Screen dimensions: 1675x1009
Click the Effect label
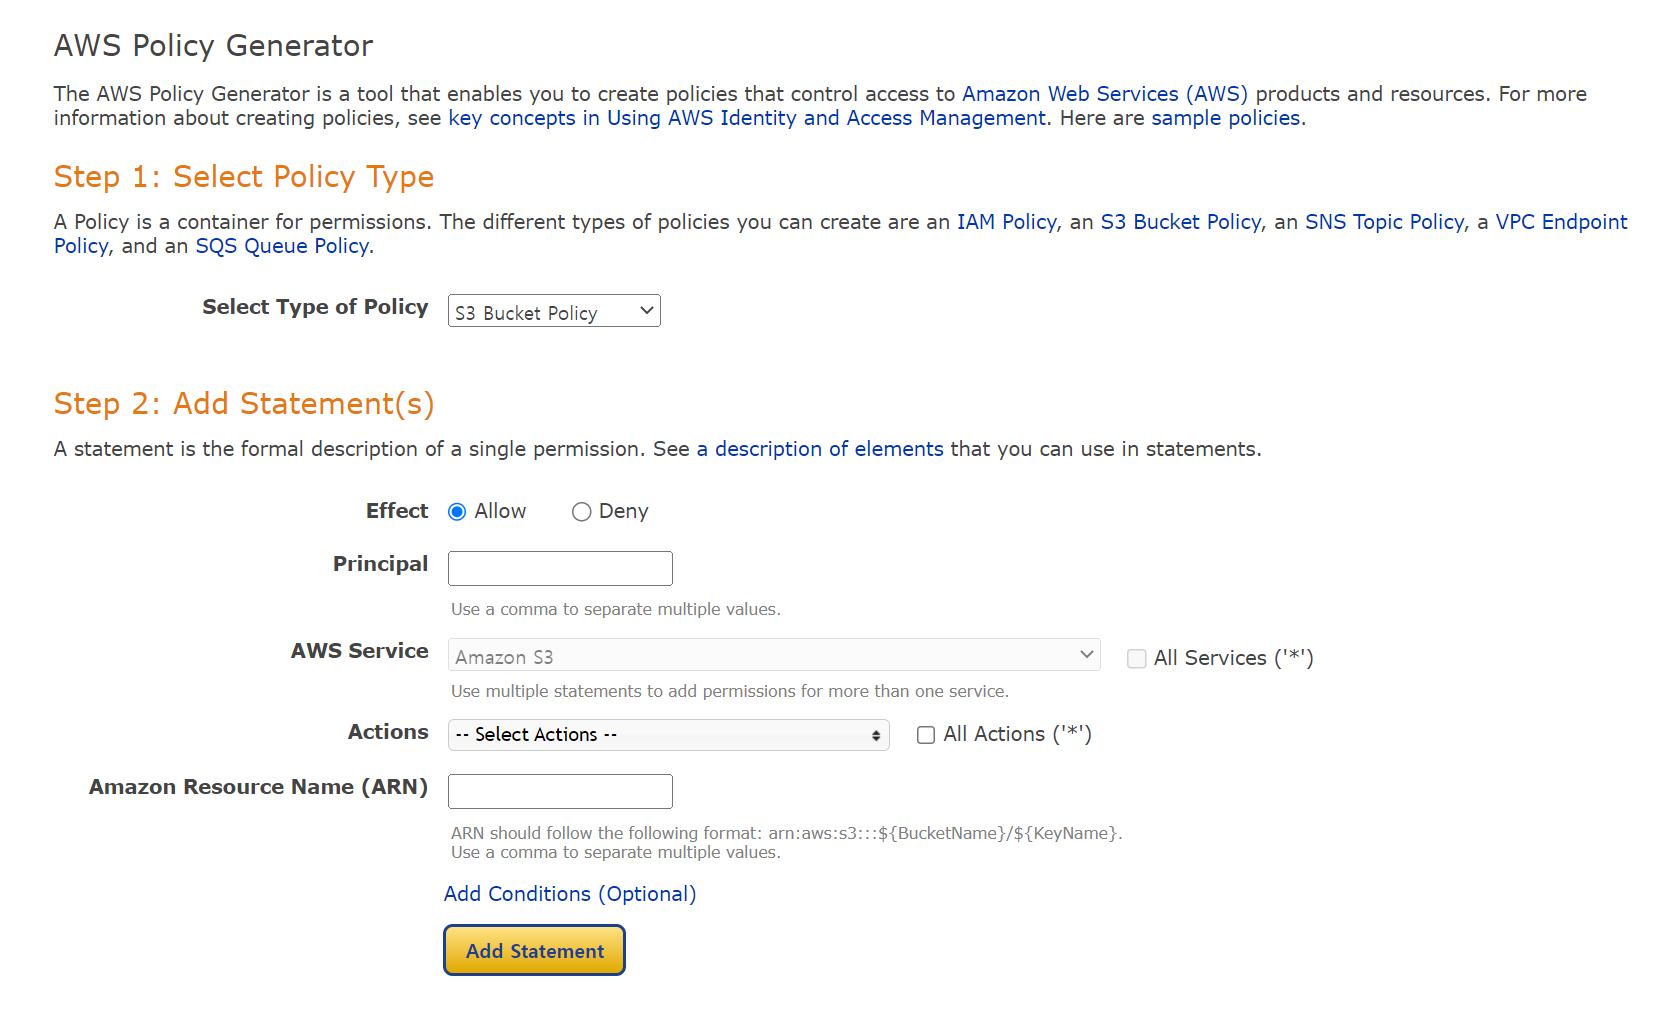point(397,511)
